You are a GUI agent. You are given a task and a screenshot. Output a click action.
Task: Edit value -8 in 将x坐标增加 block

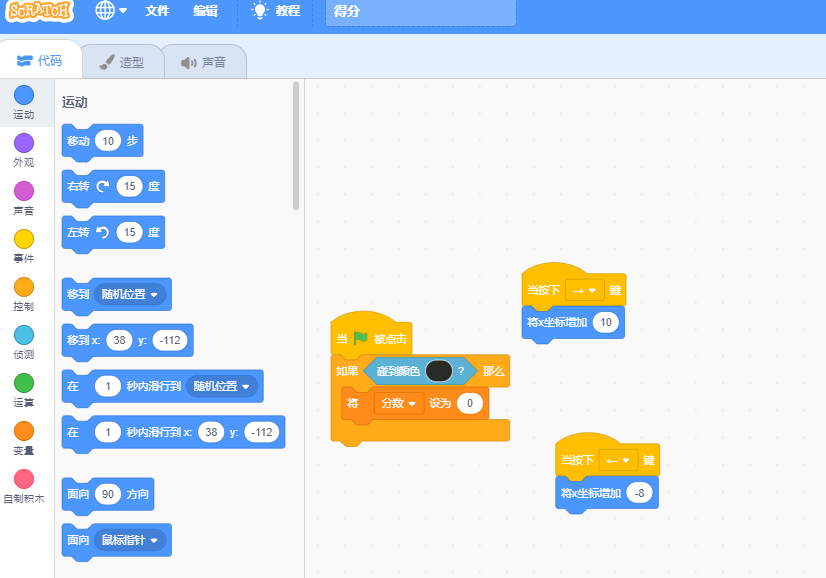point(640,493)
